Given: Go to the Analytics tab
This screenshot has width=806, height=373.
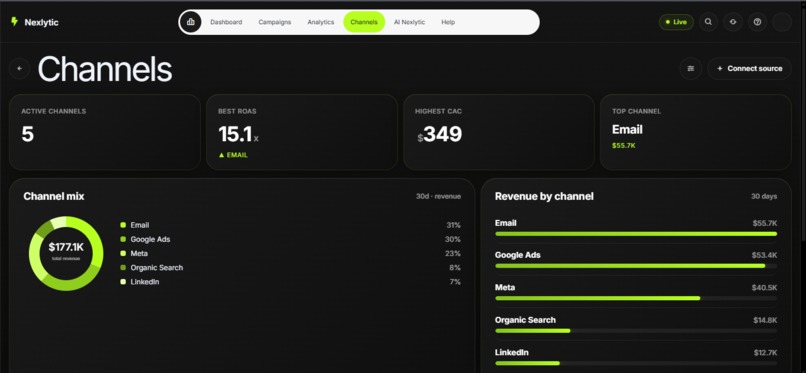Looking at the screenshot, I should (321, 22).
